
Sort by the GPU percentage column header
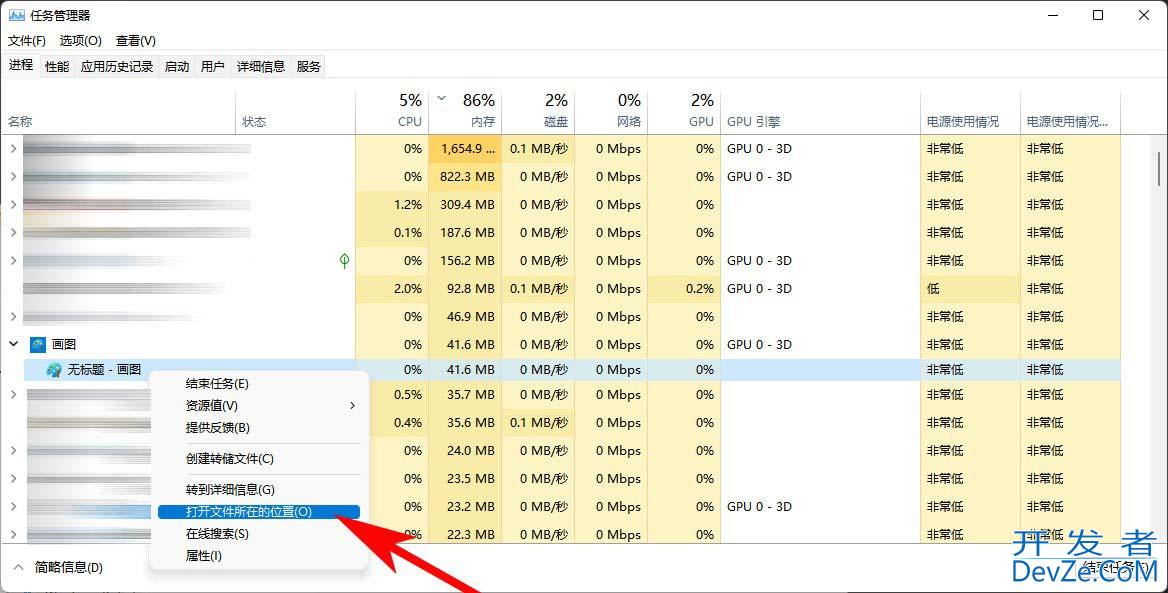pyautogui.click(x=684, y=112)
